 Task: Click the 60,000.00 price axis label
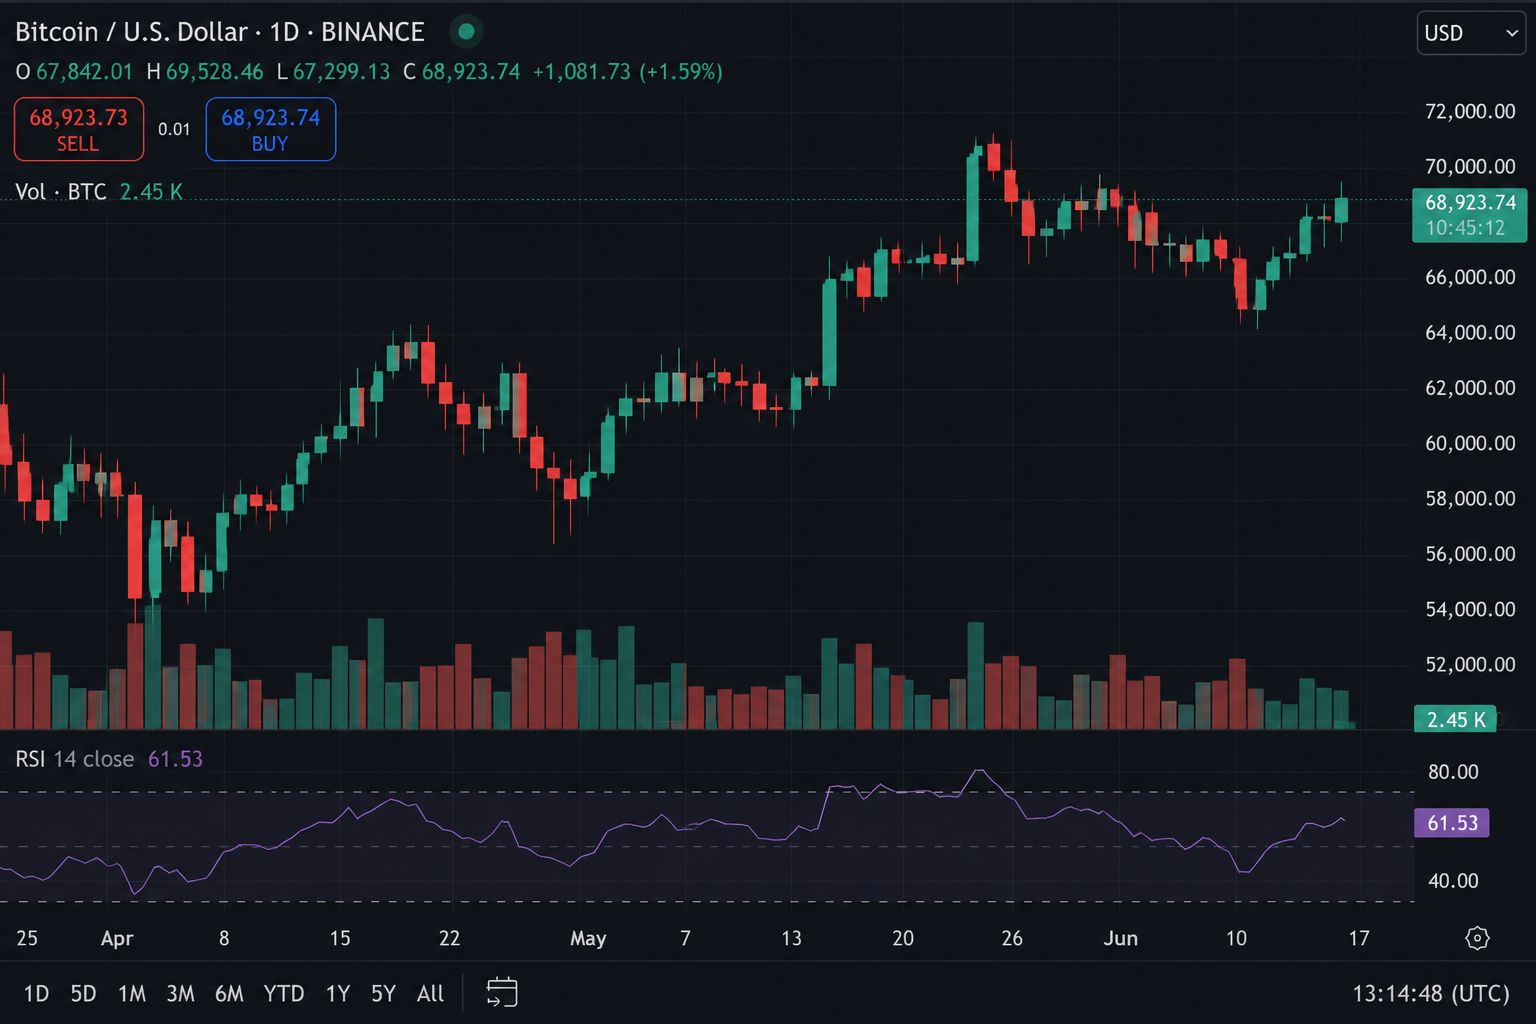1470,443
